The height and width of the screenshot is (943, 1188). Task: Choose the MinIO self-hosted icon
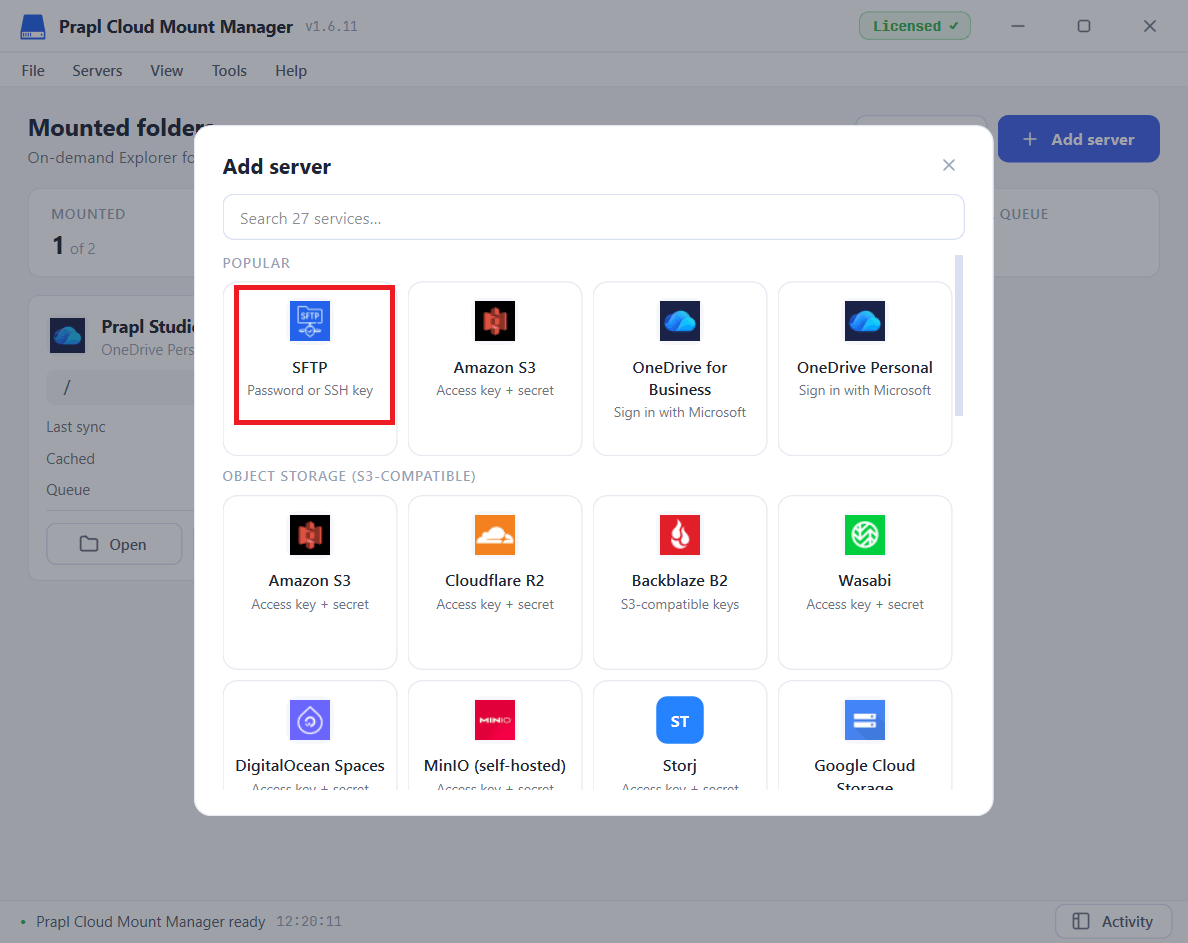click(495, 720)
